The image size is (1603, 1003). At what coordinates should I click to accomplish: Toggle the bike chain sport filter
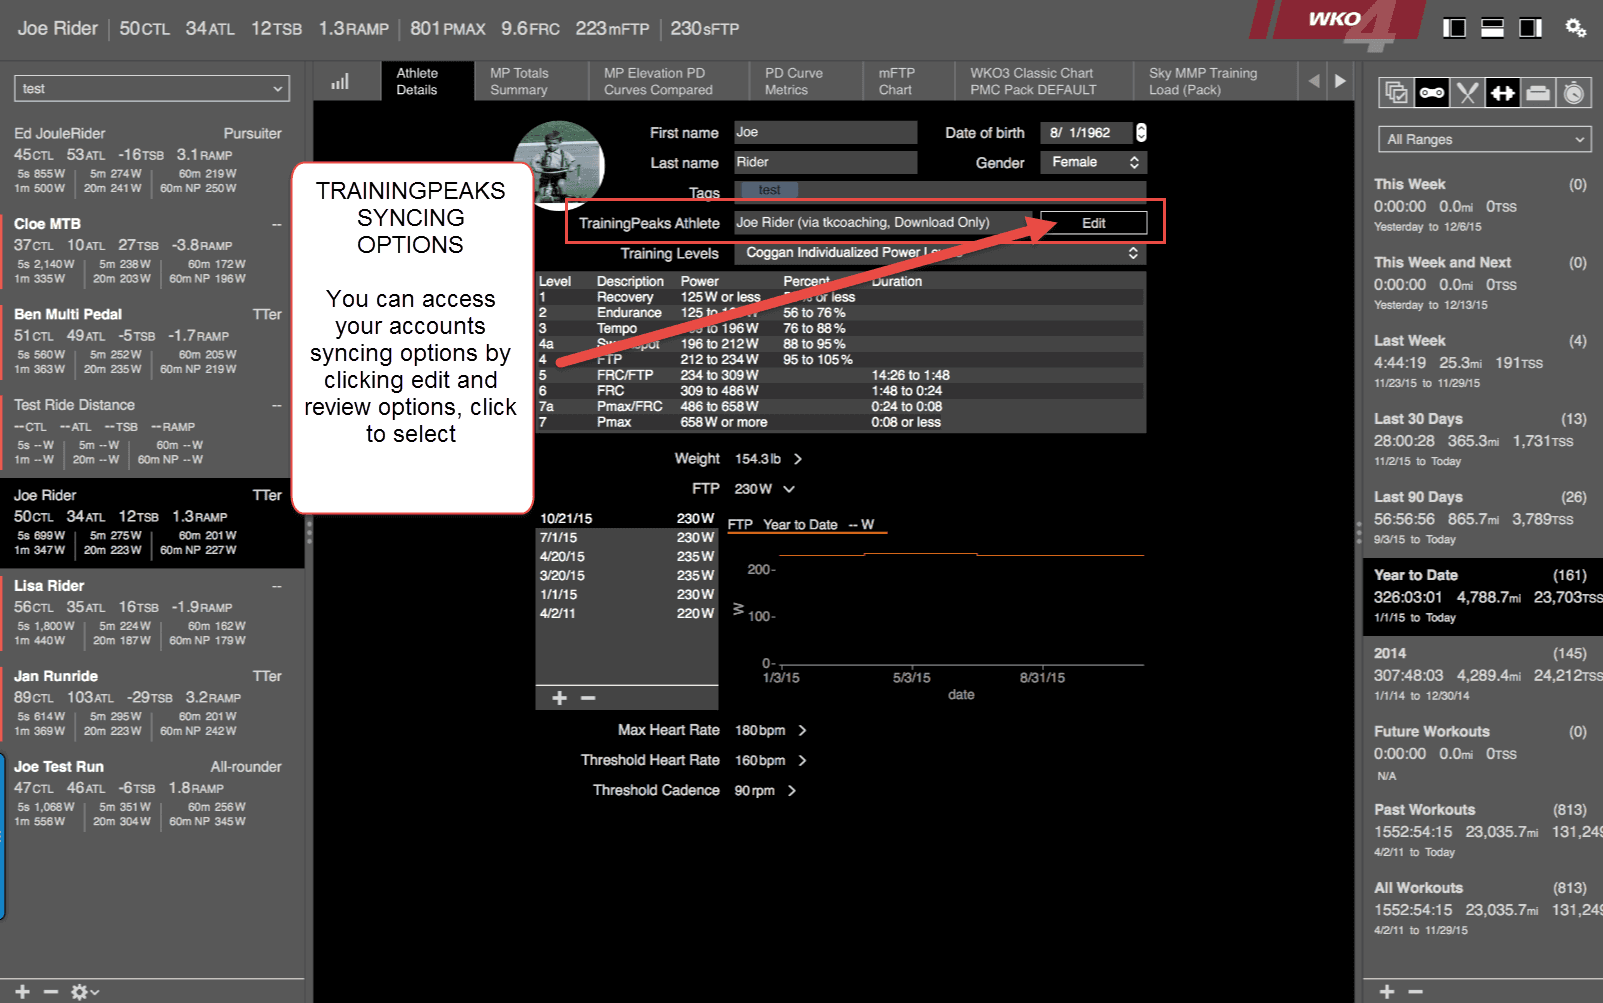tap(1432, 93)
